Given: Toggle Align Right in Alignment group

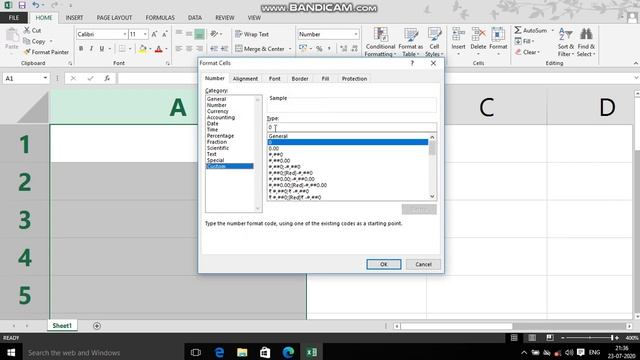Looking at the screenshot, I should tap(199, 49).
